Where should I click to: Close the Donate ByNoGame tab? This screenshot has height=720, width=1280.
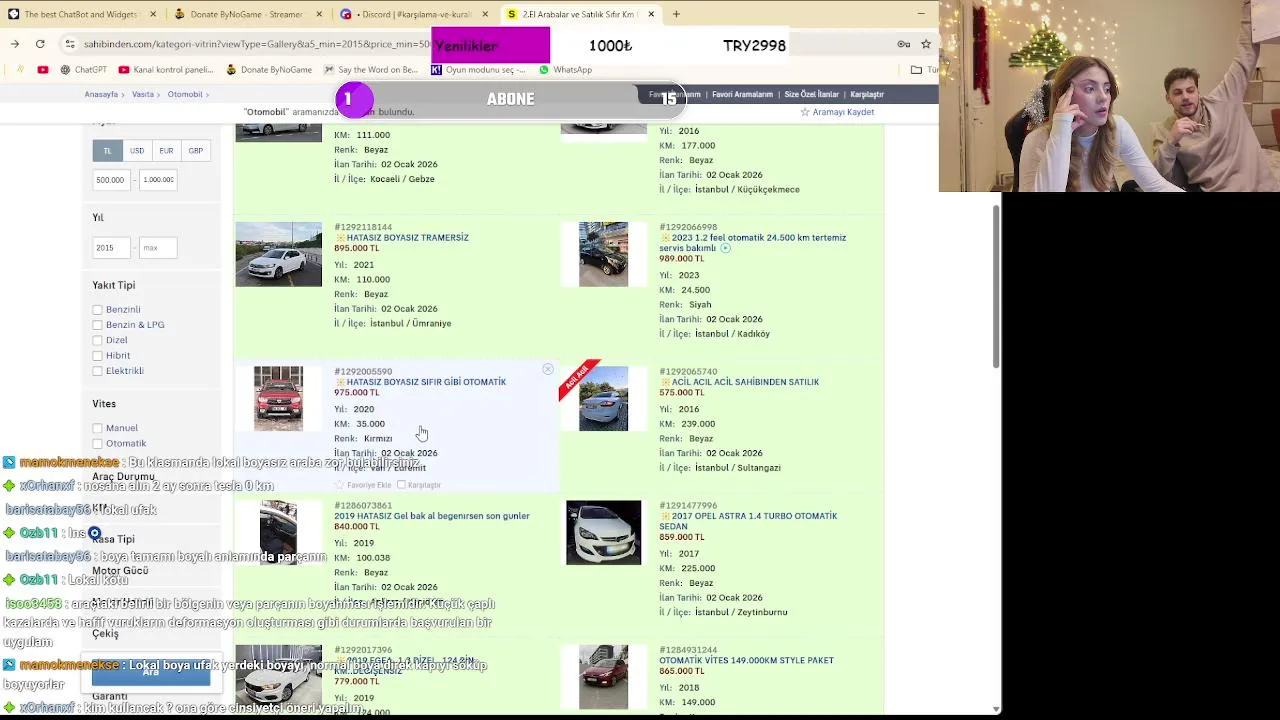[x=319, y=14]
